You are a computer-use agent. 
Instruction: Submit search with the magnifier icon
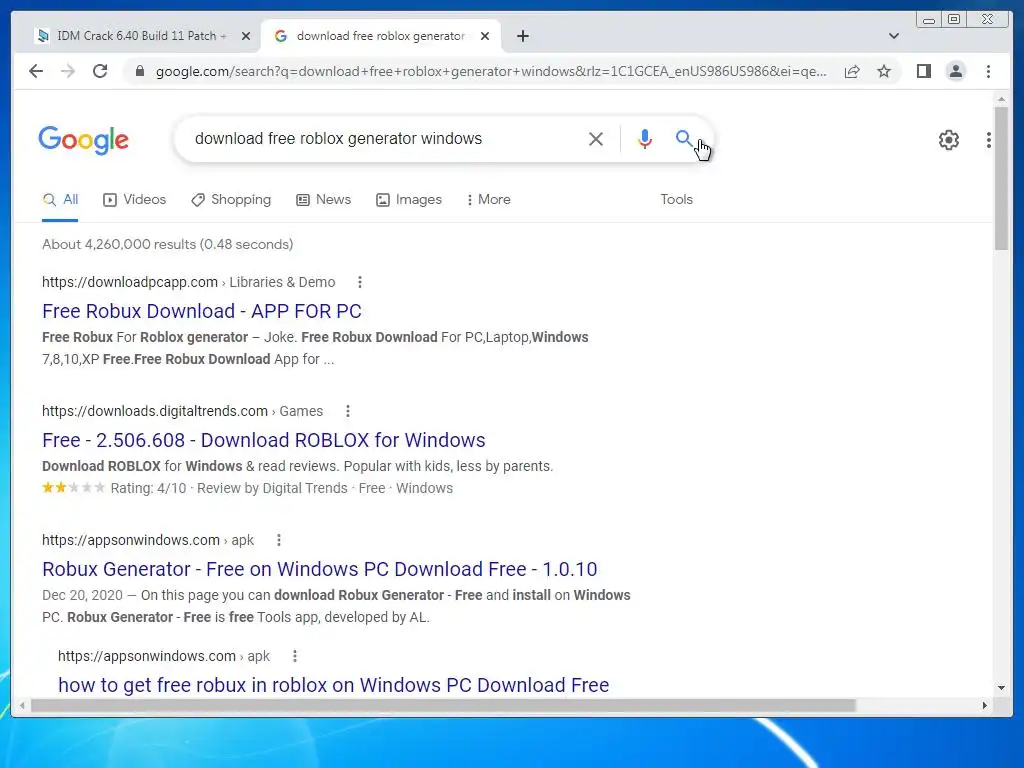684,138
